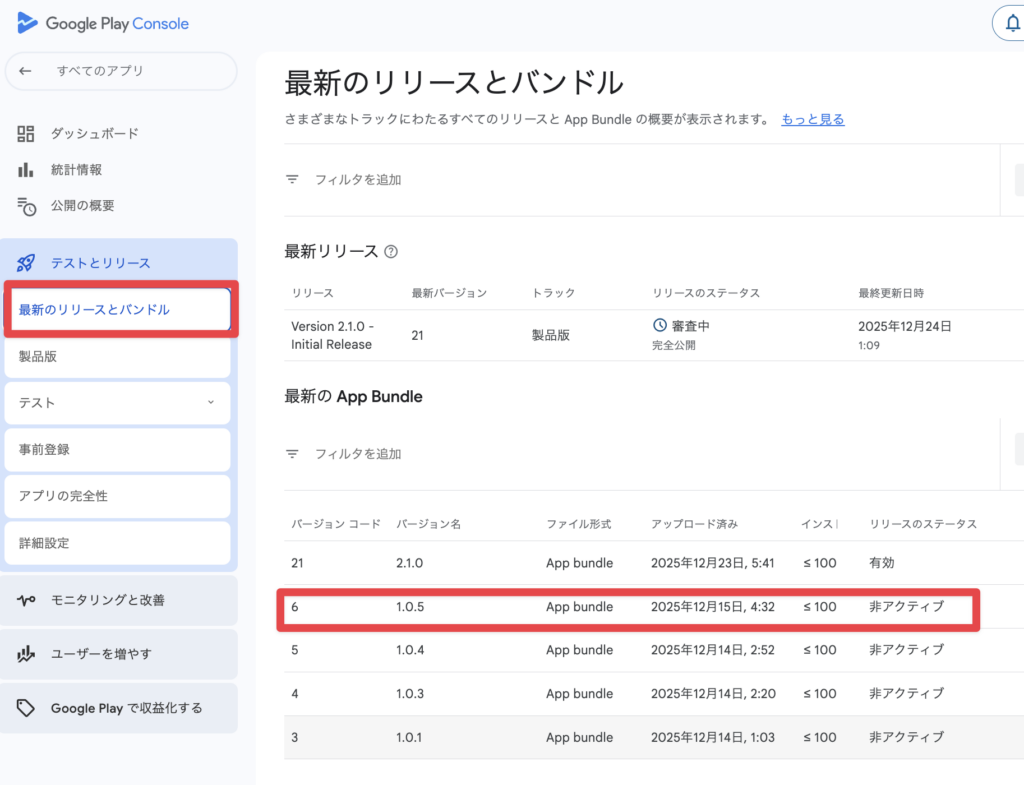1024x785 pixels.
Task: Expand the テスト submenu chevron
Action: (x=210, y=403)
